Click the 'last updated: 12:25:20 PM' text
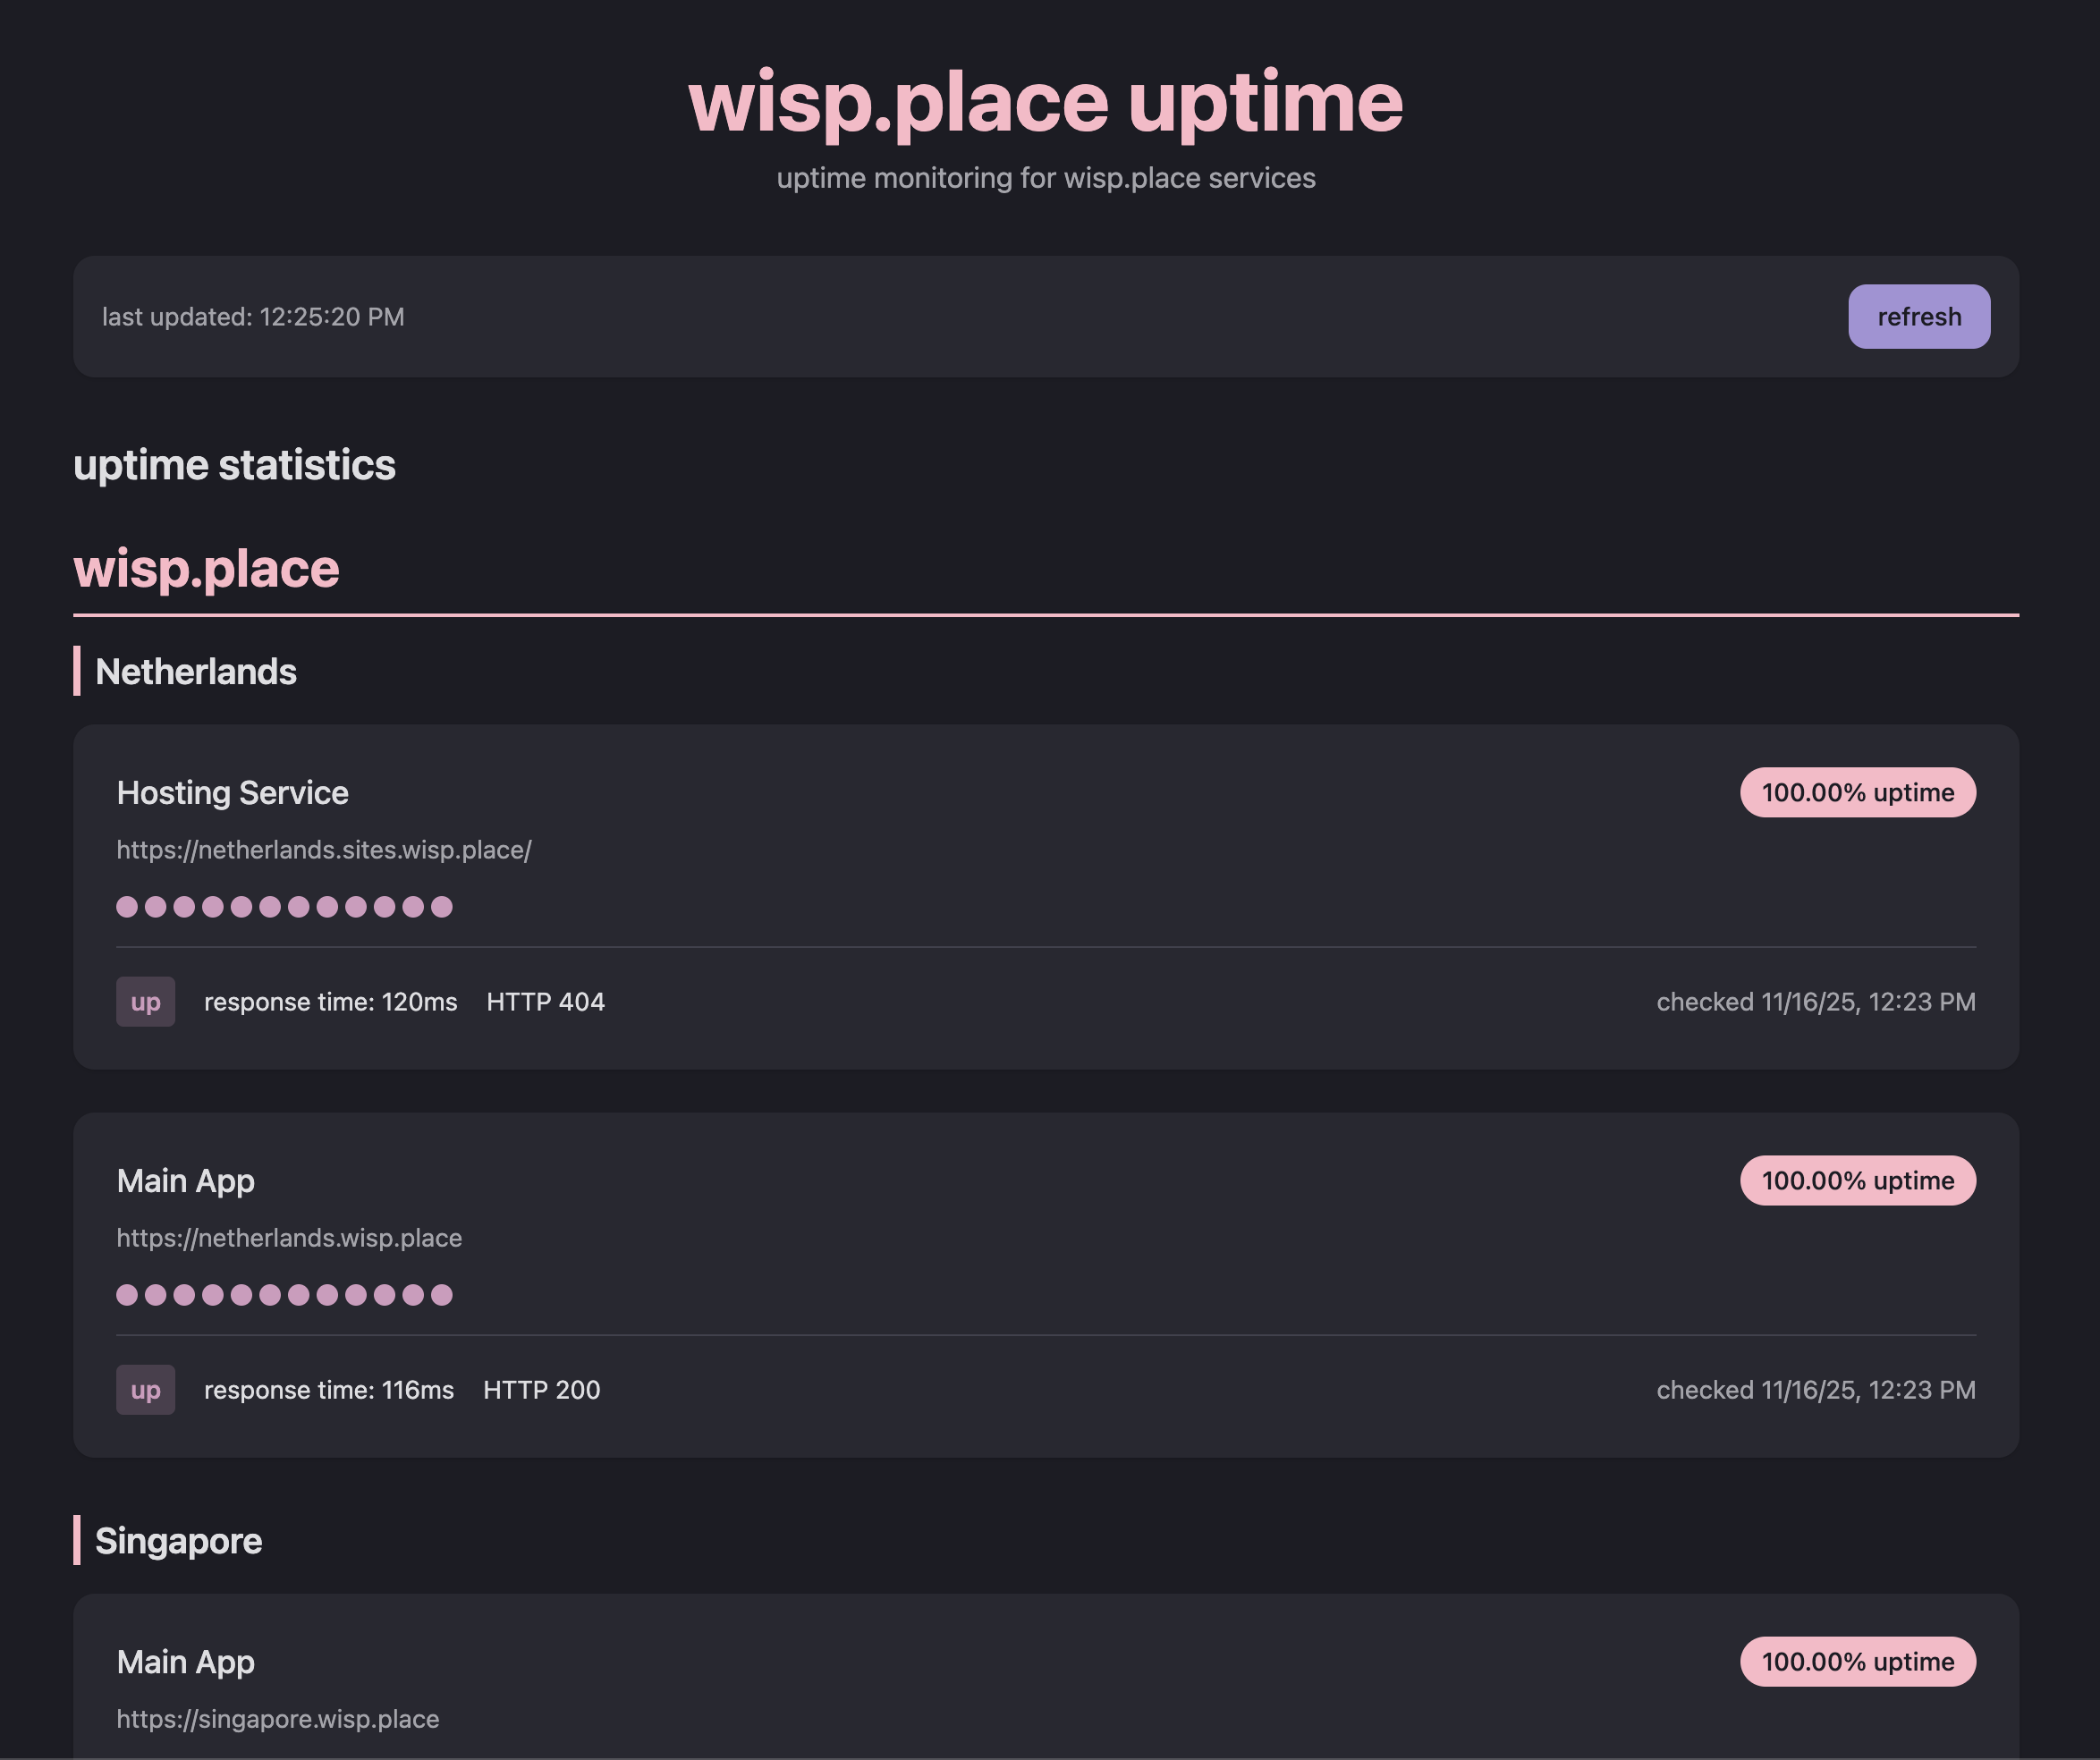Image resolution: width=2100 pixels, height=1760 pixels. point(253,316)
